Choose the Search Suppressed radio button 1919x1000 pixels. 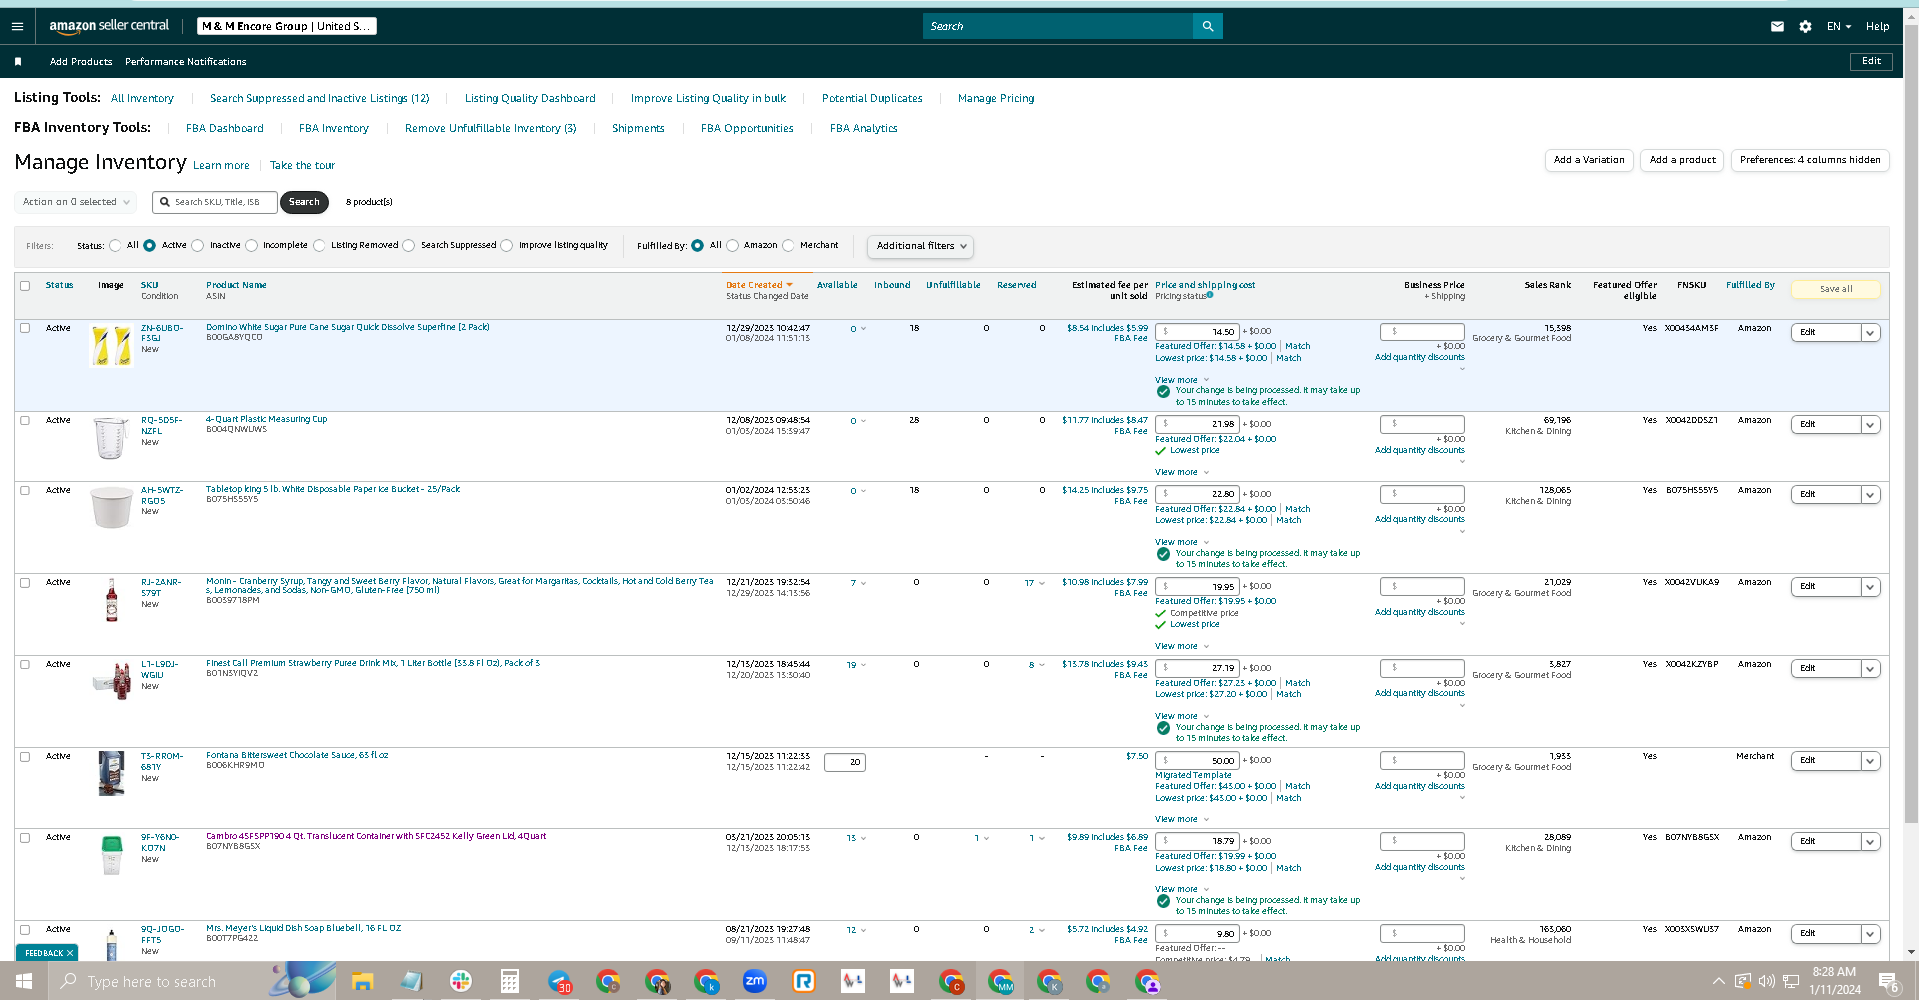pos(409,245)
